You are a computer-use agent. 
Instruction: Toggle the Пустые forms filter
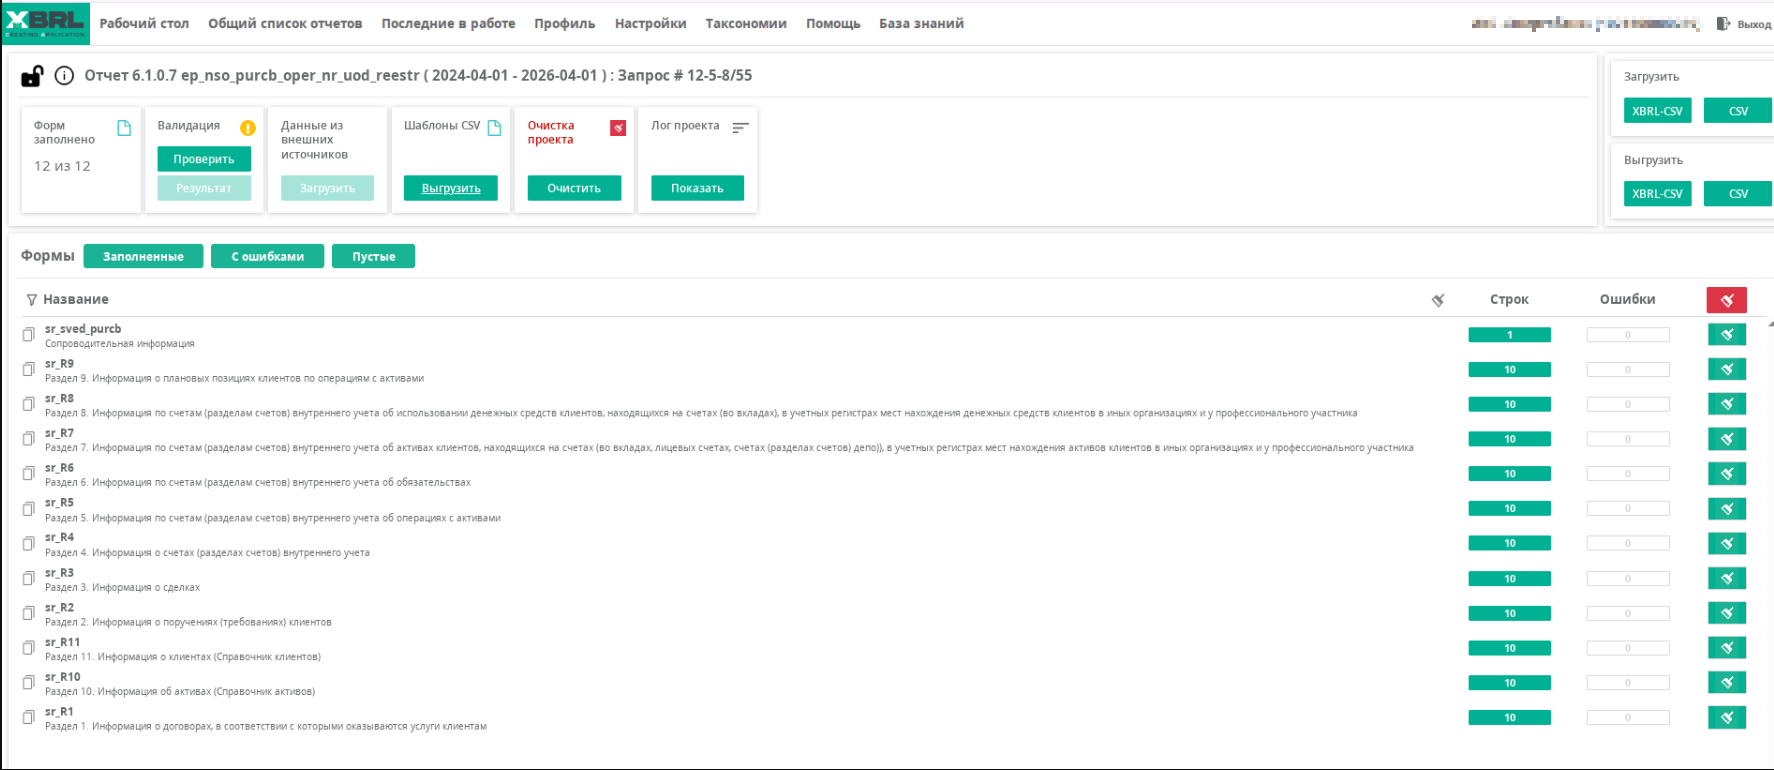pyautogui.click(x=373, y=257)
